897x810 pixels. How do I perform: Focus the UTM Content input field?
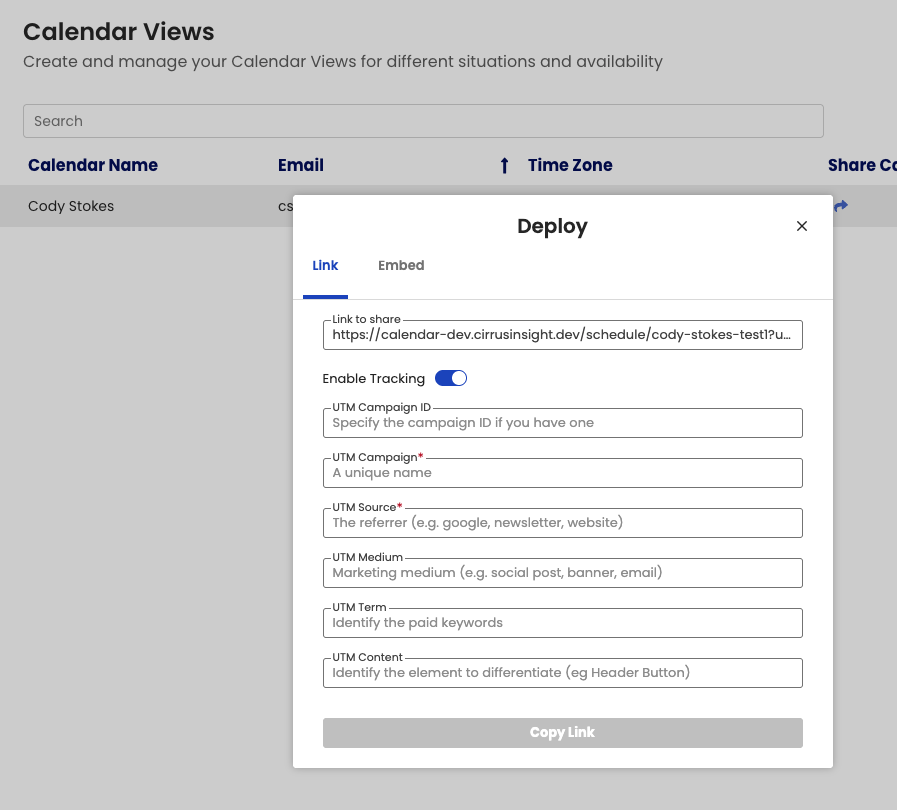tap(562, 673)
